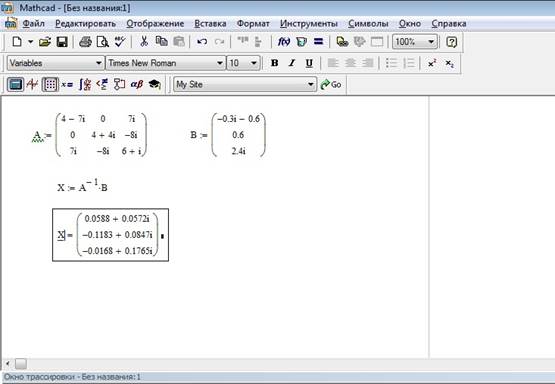Image resolution: width=555 pixels, height=384 pixels.
Task: Select the vector B definition region
Action: [x=228, y=135]
